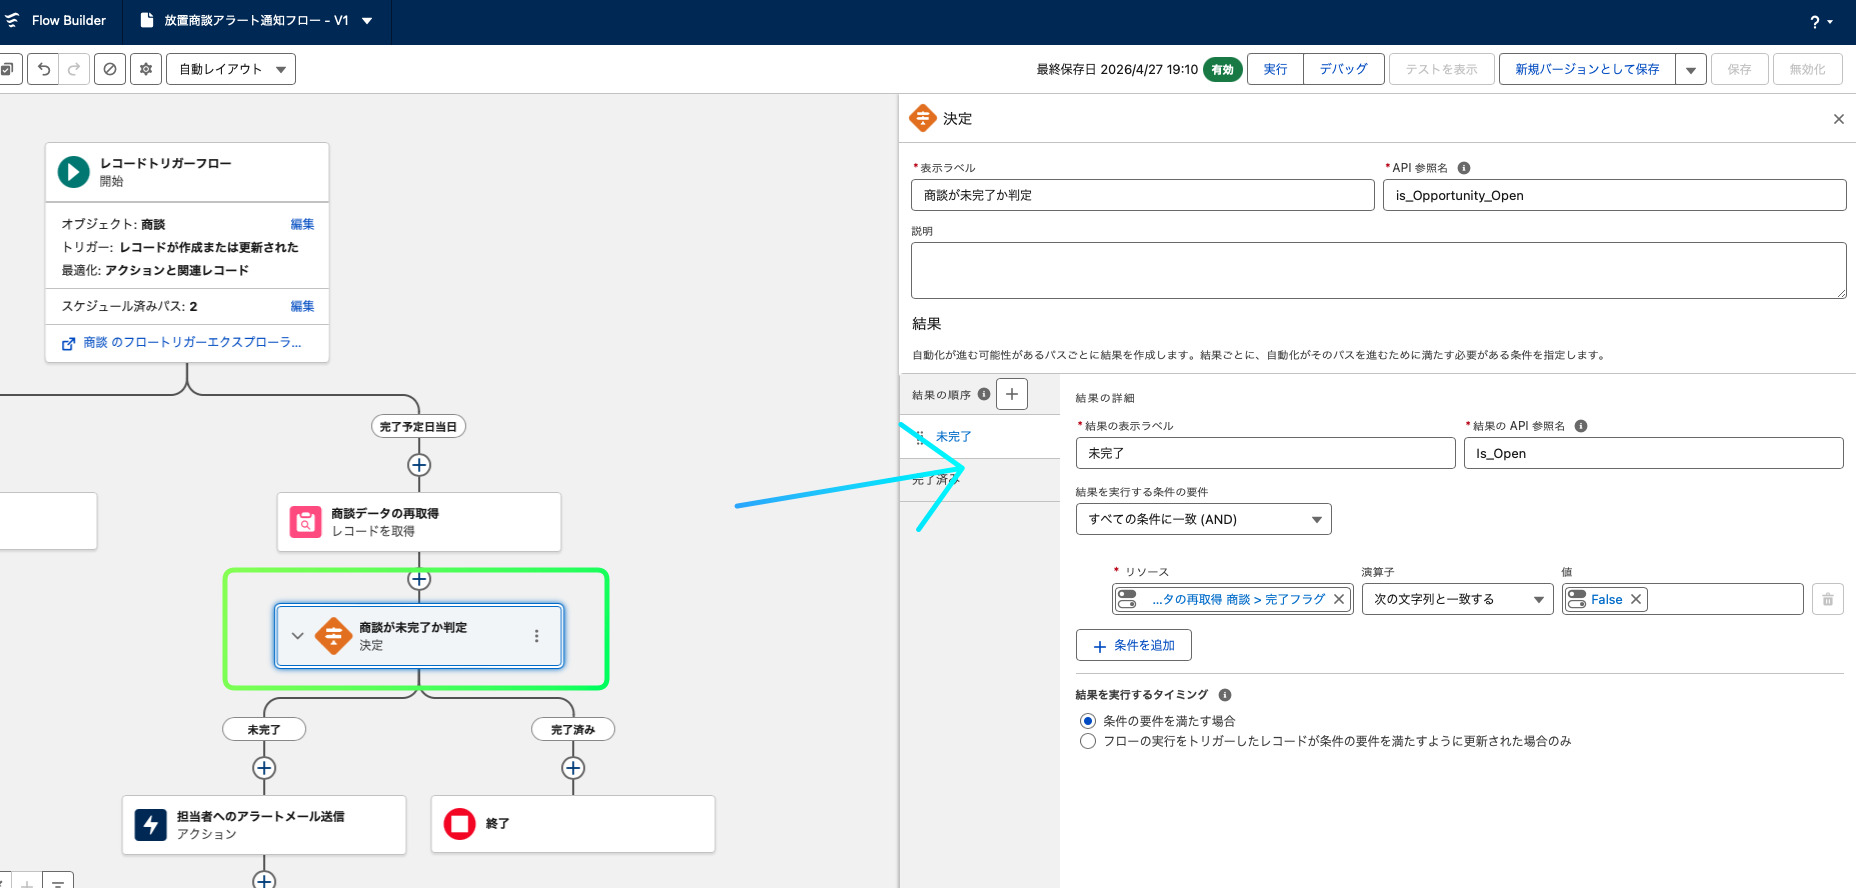Open the settings gear icon in toolbar

pyautogui.click(x=146, y=69)
